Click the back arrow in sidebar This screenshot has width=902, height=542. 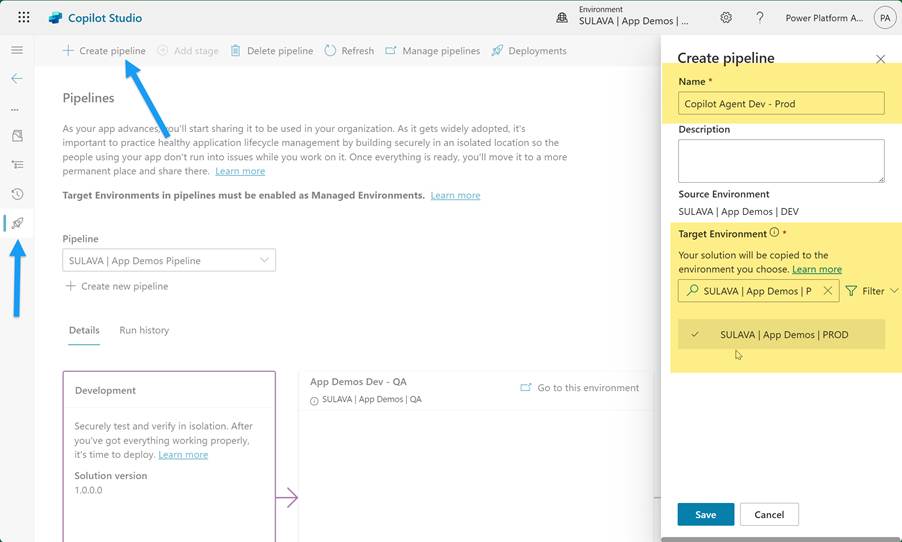pyautogui.click(x=17, y=78)
